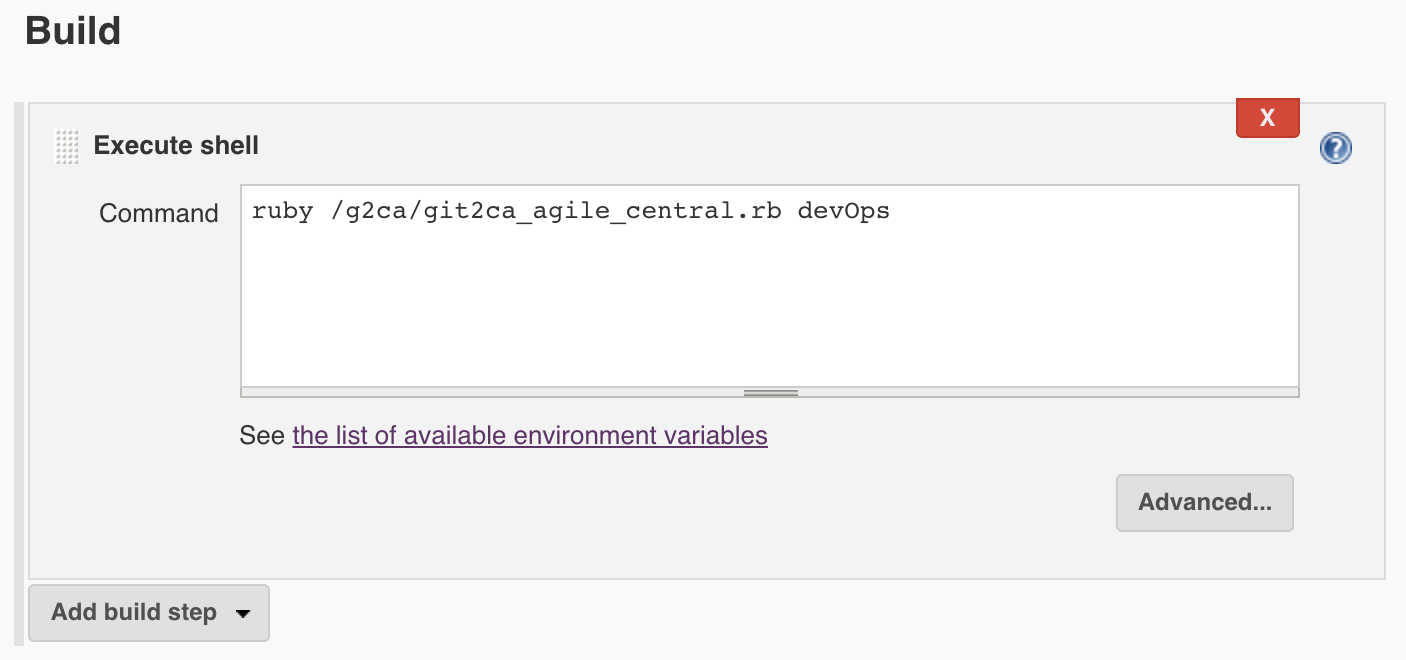Open help for Execute shell step
This screenshot has height=660, width=1406.
(1335, 149)
